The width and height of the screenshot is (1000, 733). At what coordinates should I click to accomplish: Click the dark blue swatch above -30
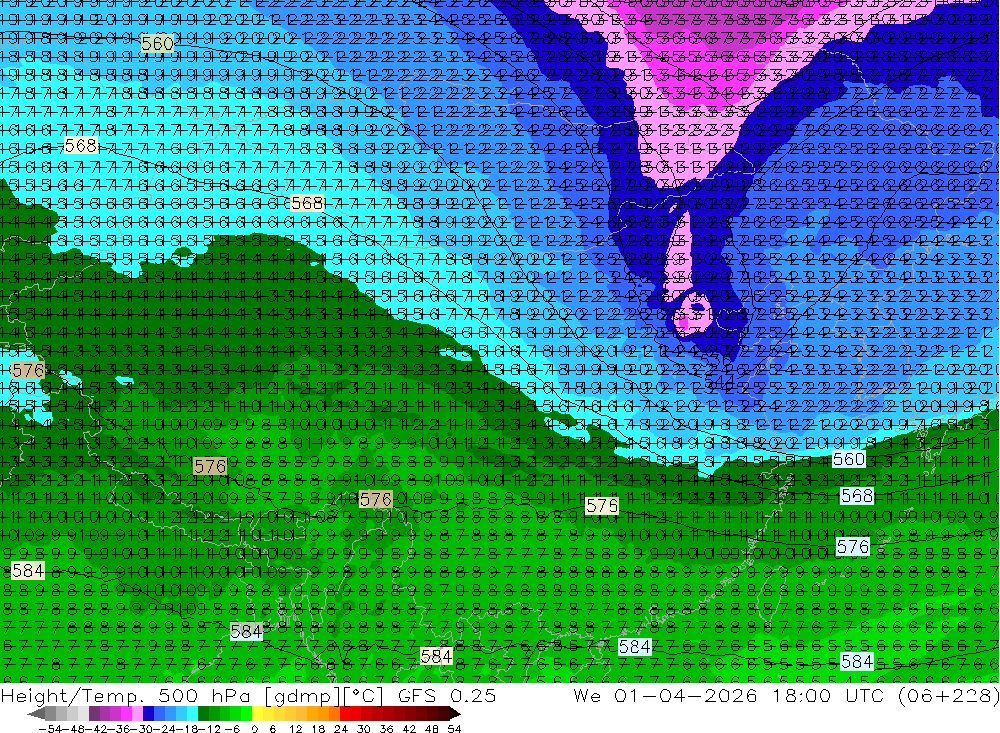point(148,713)
